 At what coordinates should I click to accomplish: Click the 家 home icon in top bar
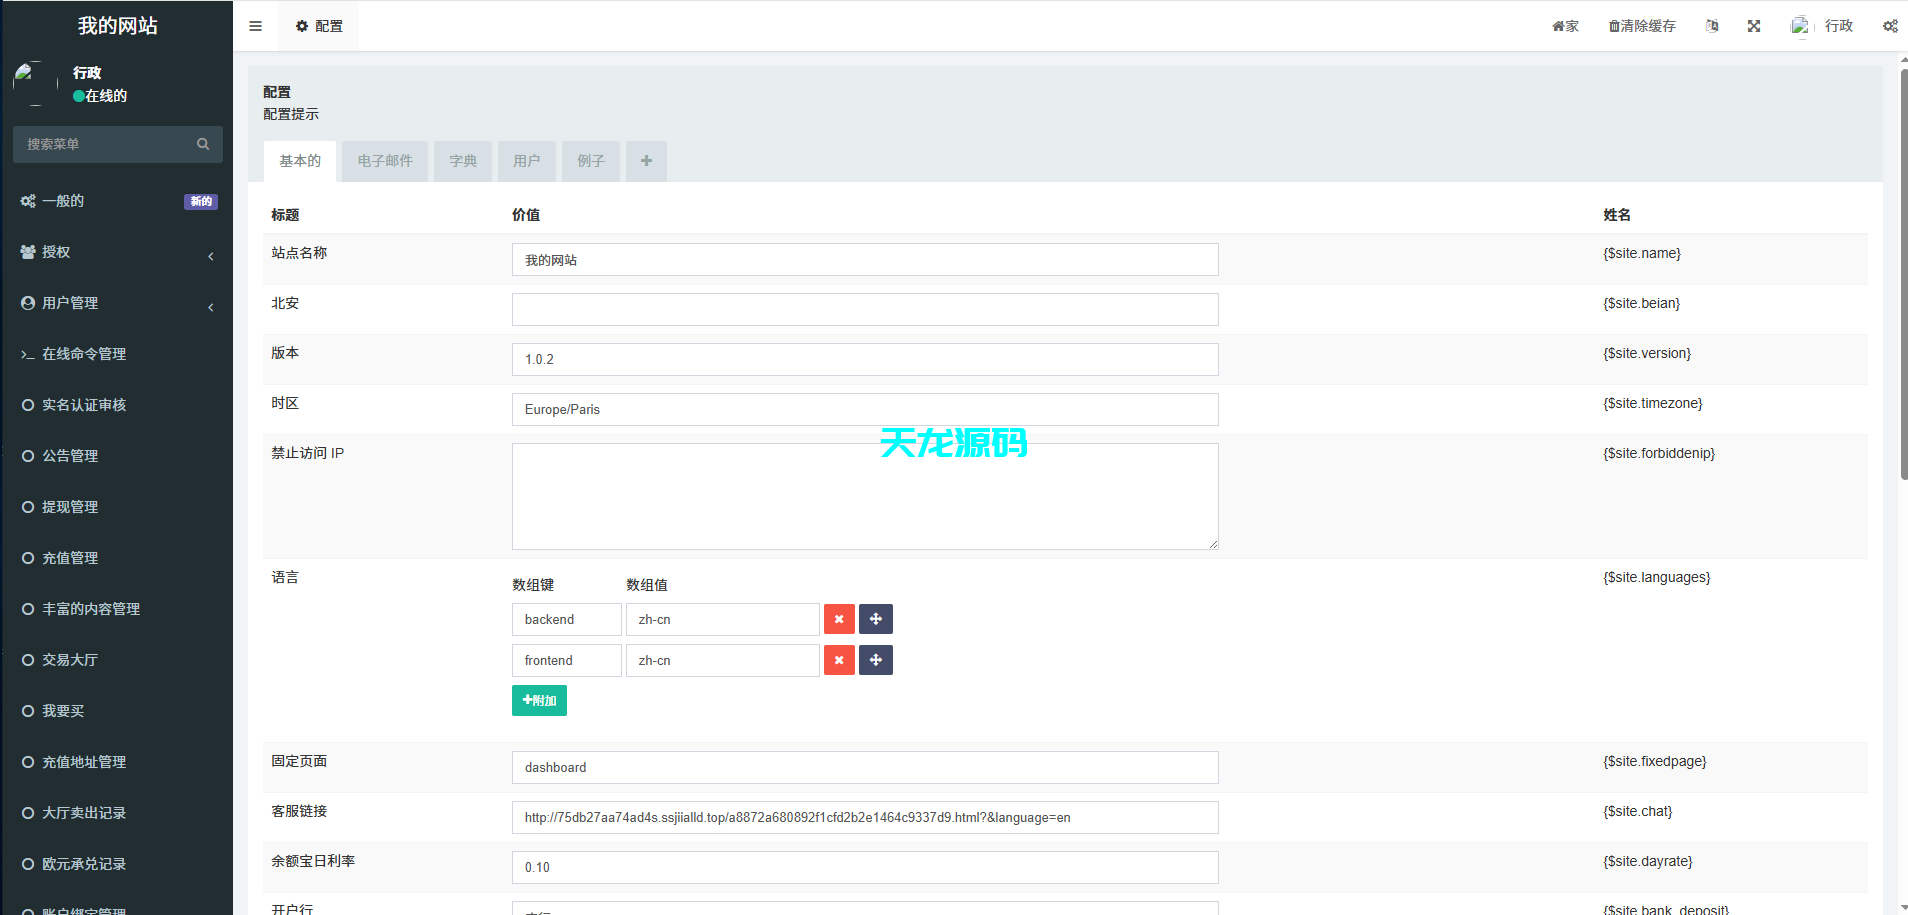point(1564,25)
